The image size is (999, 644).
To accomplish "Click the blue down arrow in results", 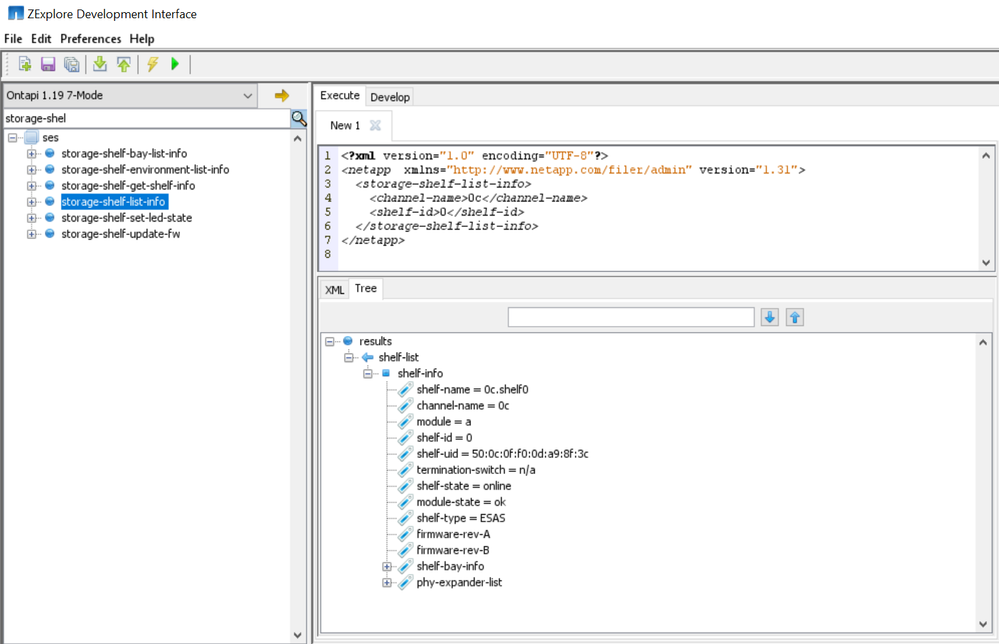I will (770, 317).
